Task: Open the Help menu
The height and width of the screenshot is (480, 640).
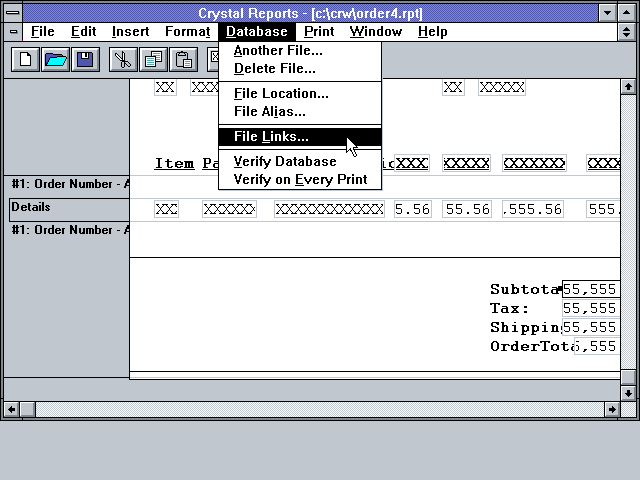Action: coord(432,31)
